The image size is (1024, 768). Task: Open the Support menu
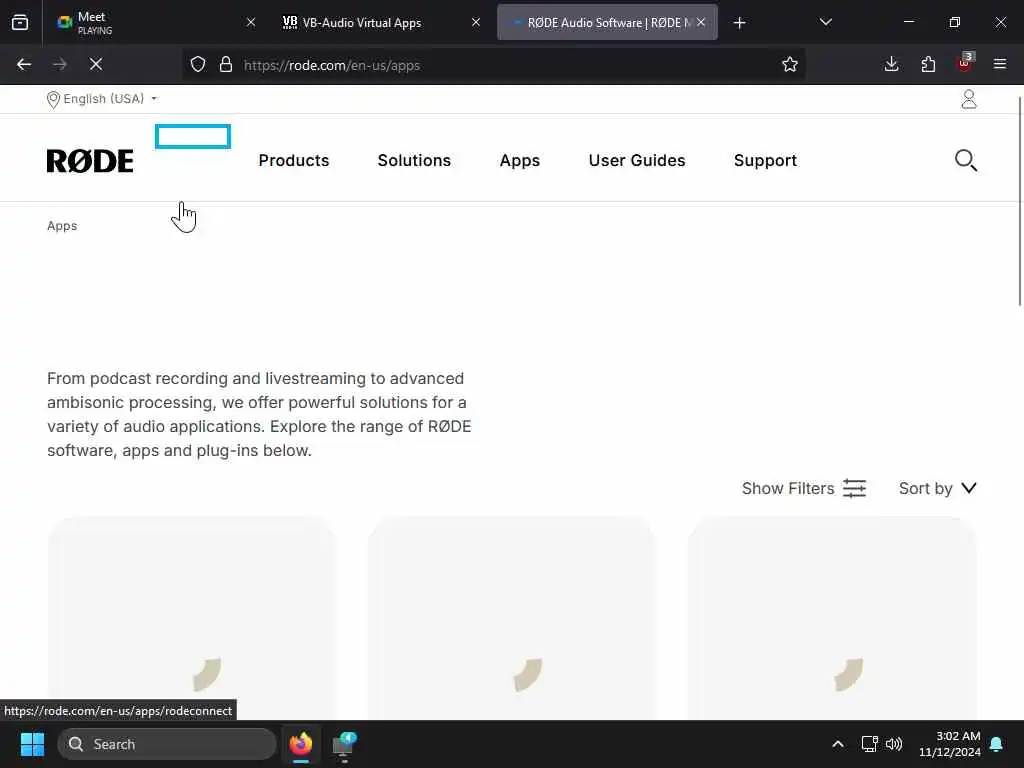pos(765,161)
